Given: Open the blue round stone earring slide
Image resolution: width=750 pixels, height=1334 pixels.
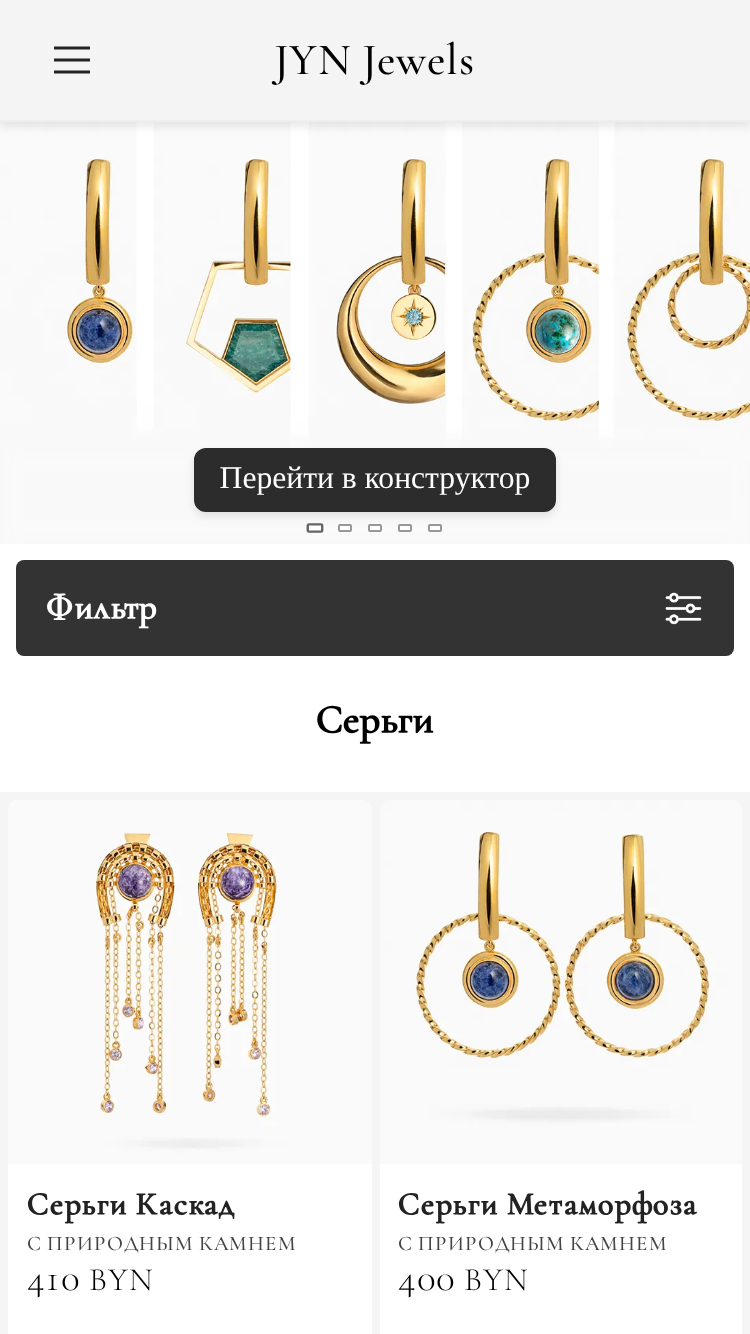Looking at the screenshot, I should click(68, 280).
